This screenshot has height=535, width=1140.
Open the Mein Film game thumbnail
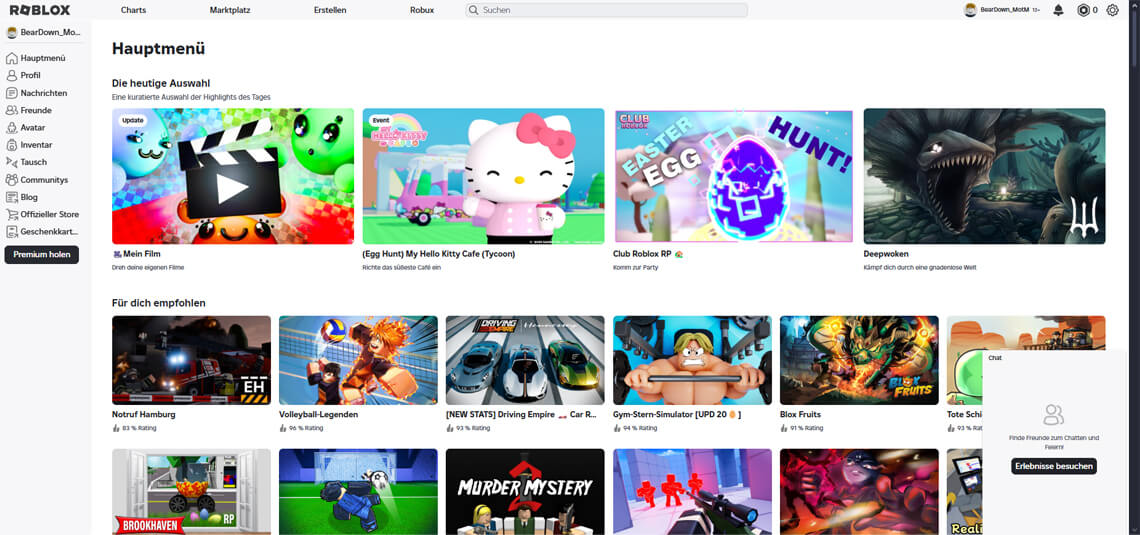click(x=233, y=176)
